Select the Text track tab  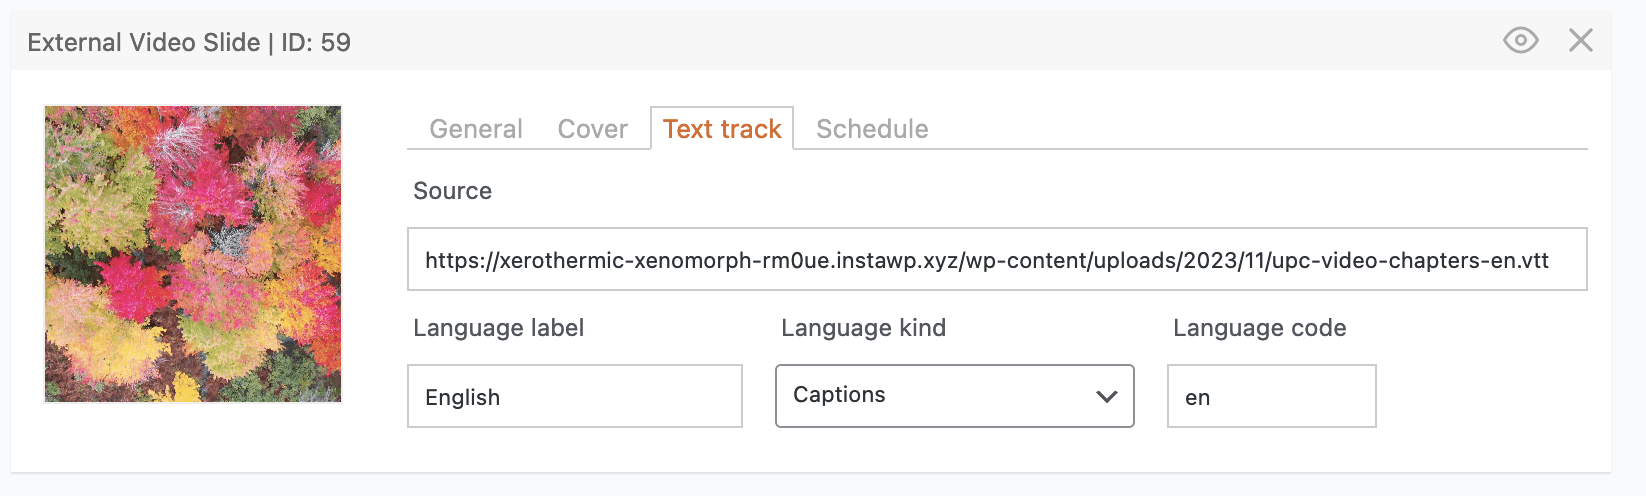tap(722, 129)
